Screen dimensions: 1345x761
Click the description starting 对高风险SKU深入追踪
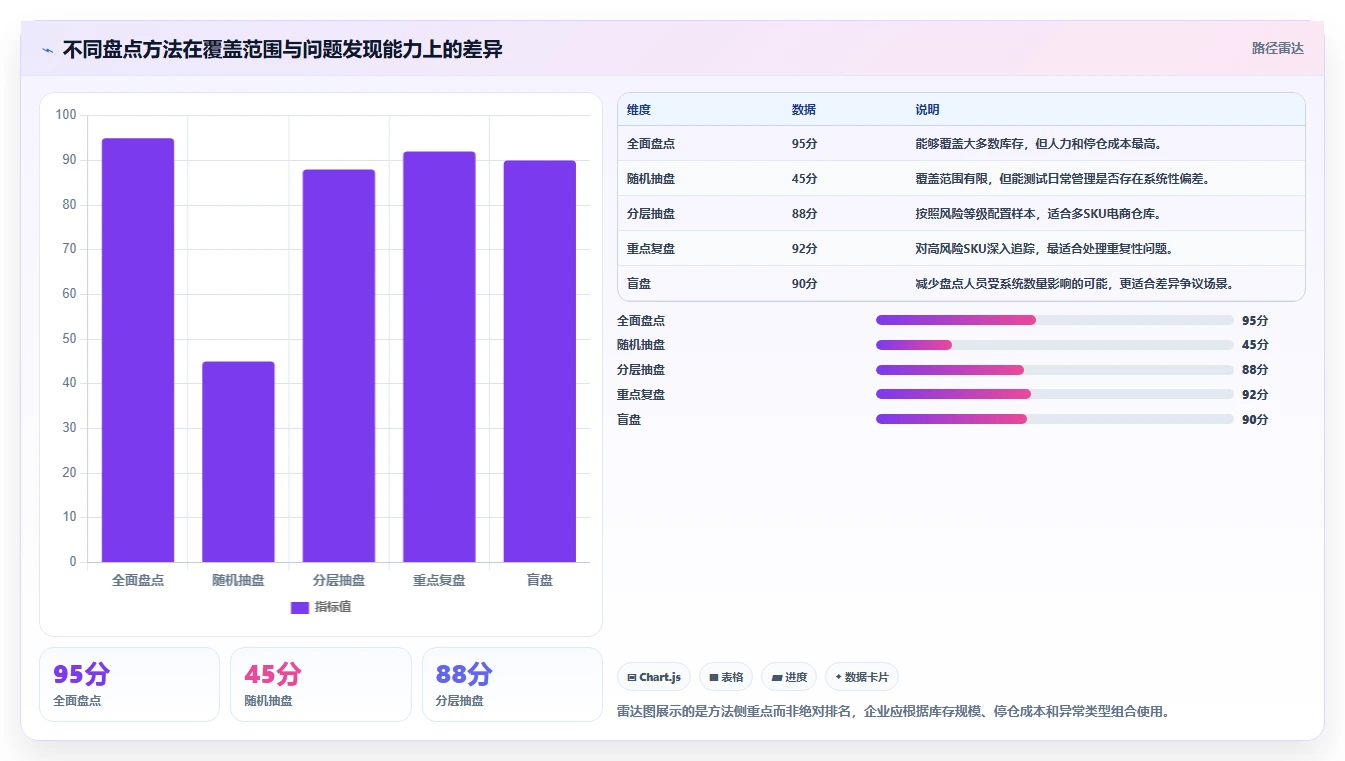pos(1044,249)
